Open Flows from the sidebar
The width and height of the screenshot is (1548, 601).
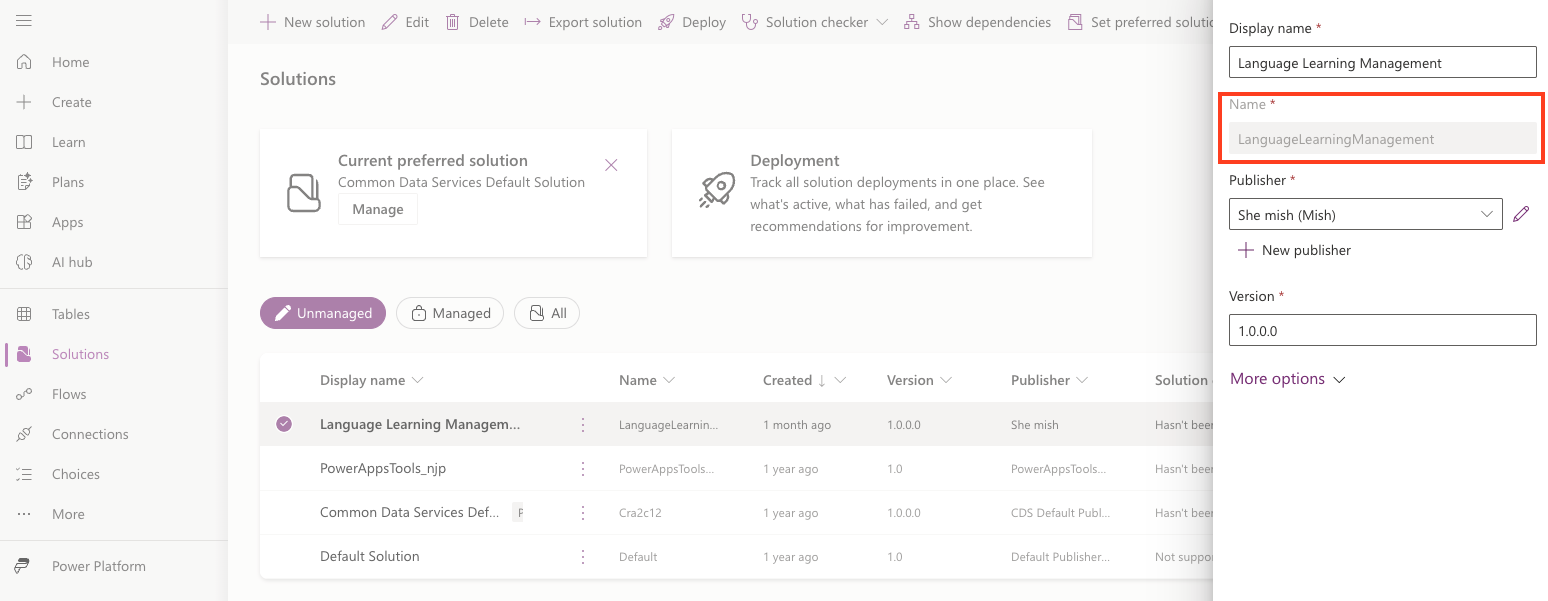(x=68, y=394)
